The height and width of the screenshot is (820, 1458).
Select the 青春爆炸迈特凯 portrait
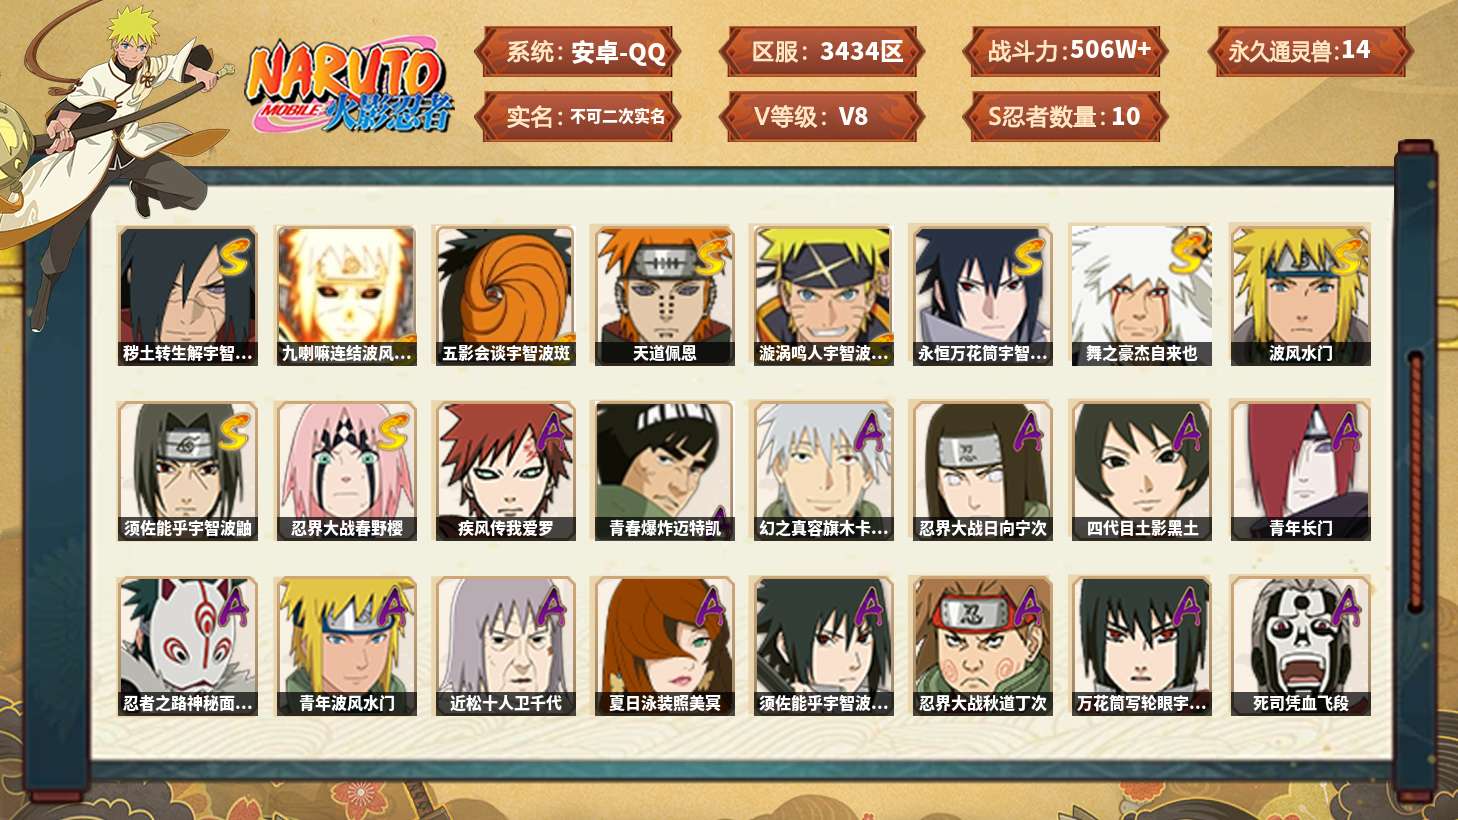pyautogui.click(x=664, y=471)
